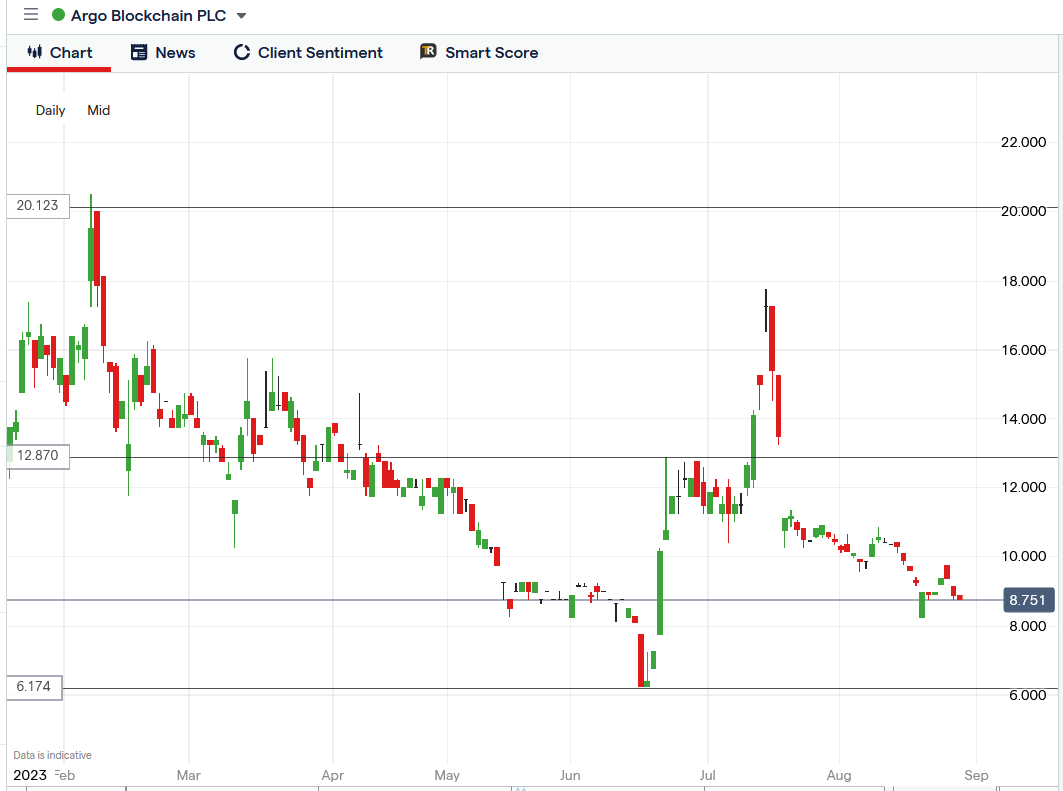Click the current price 8.751 marker
The image size is (1063, 791).
click(x=1028, y=601)
